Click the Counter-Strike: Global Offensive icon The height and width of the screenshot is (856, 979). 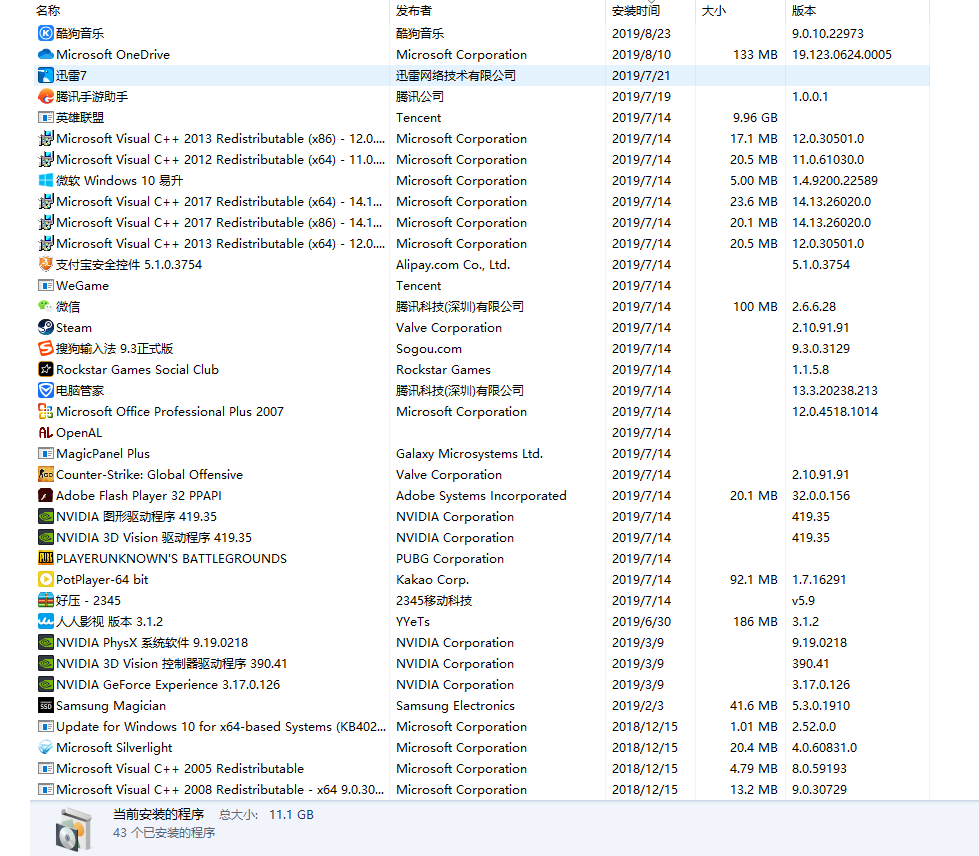[x=46, y=475]
